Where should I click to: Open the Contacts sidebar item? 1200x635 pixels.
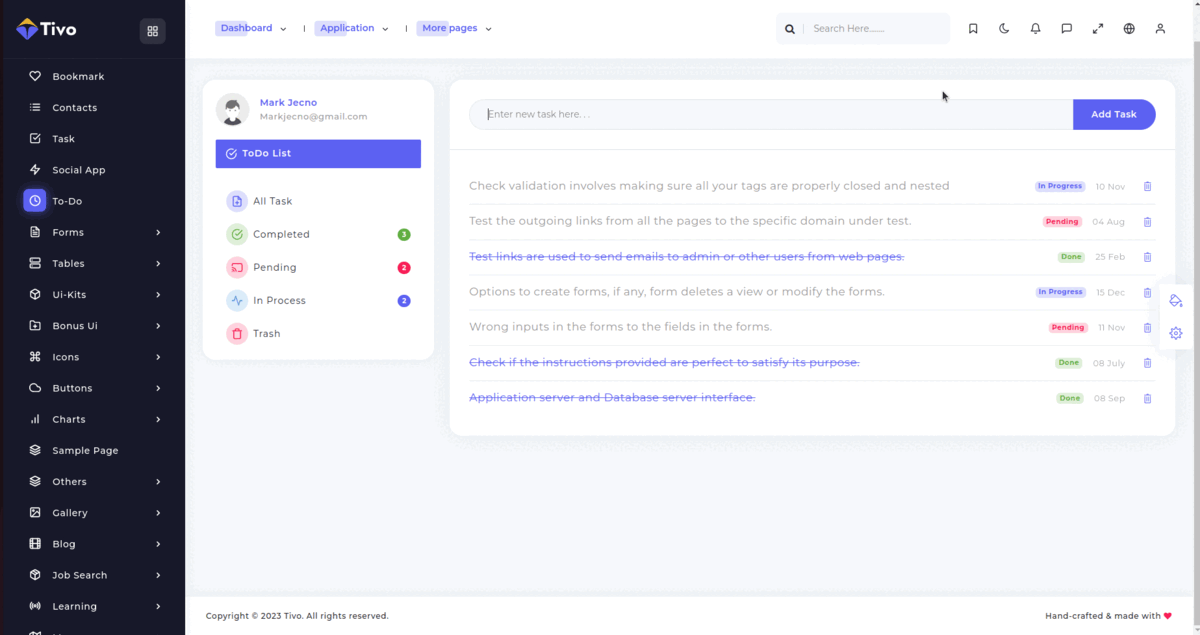74,108
